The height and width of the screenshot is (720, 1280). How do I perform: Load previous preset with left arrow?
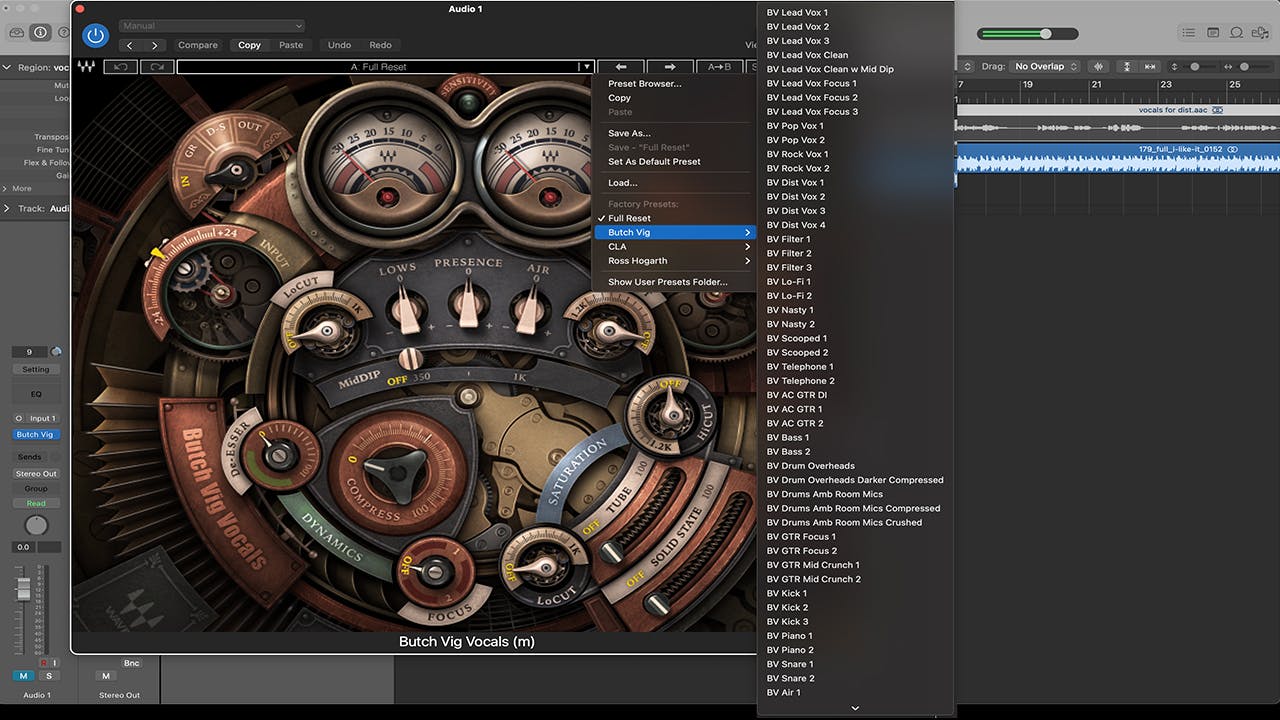point(621,67)
